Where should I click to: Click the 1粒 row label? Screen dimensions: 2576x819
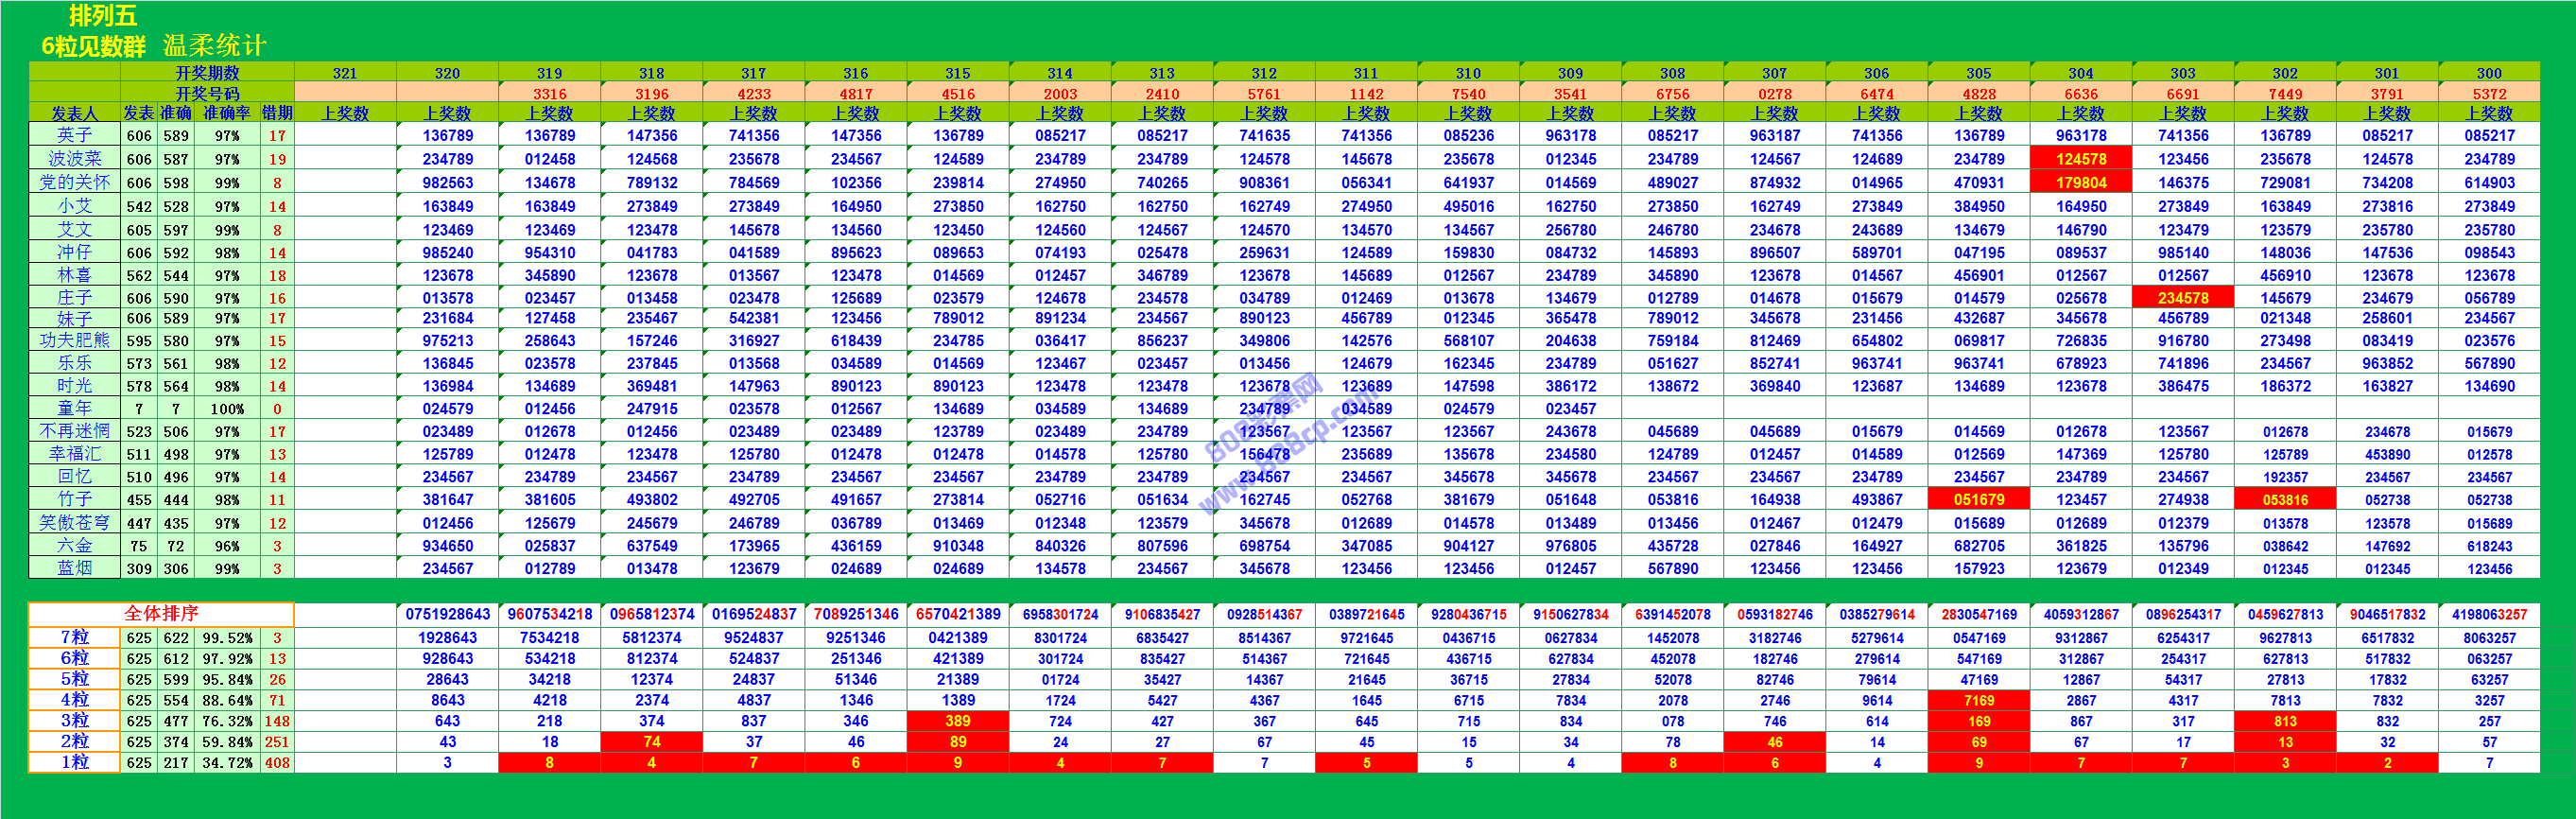pyautogui.click(x=74, y=762)
